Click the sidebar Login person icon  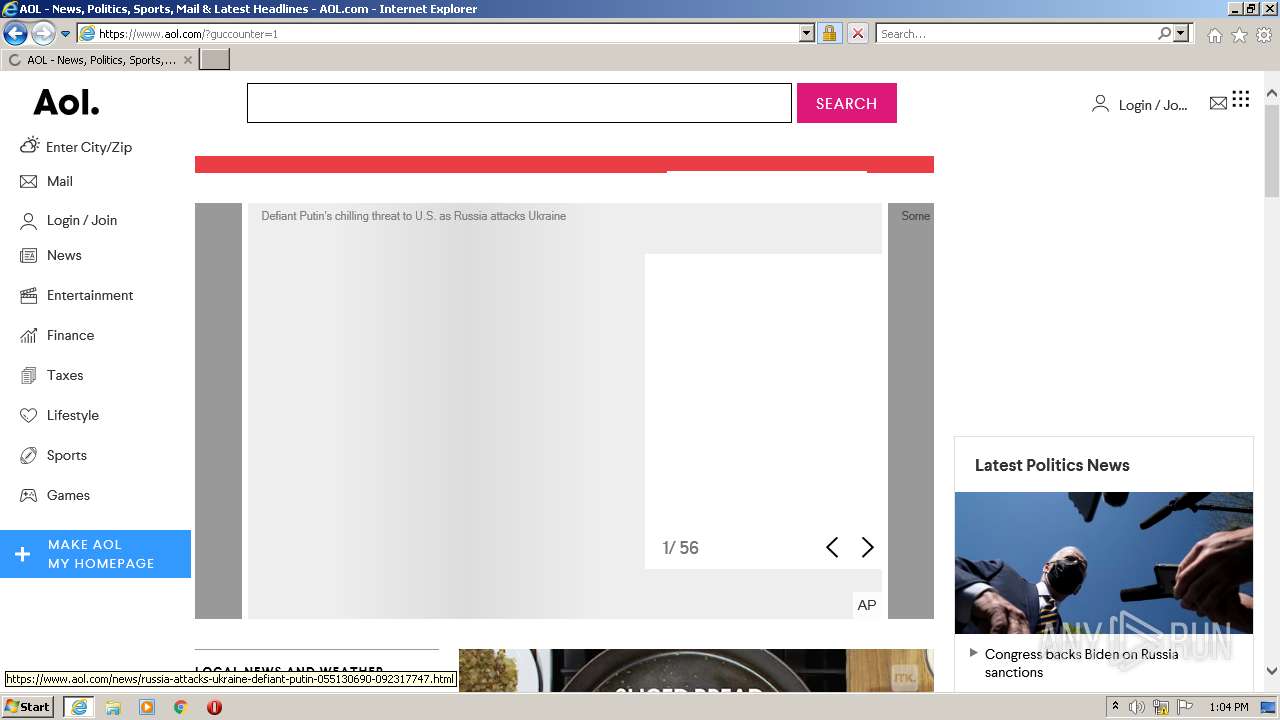(28, 221)
